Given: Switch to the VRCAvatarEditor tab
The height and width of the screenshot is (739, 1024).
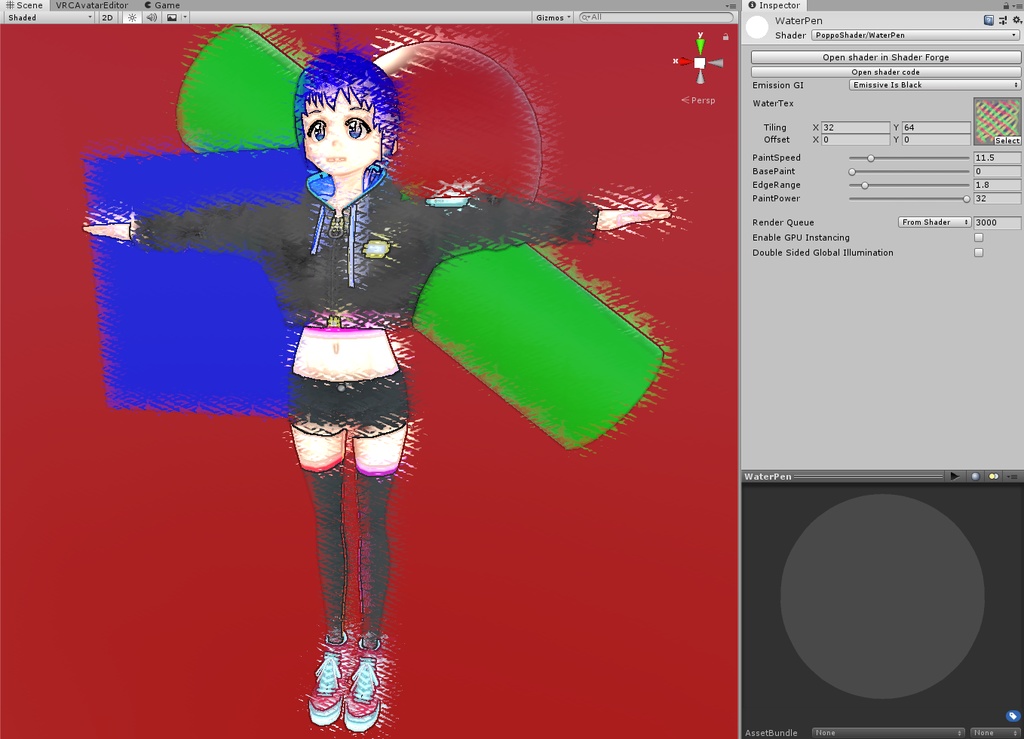Looking at the screenshot, I should click(x=91, y=5).
